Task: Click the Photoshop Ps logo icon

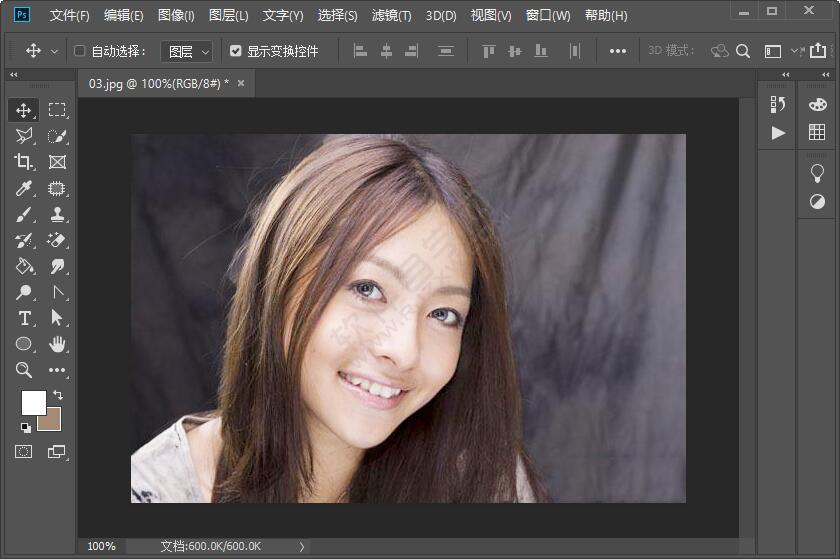Action: [x=22, y=14]
